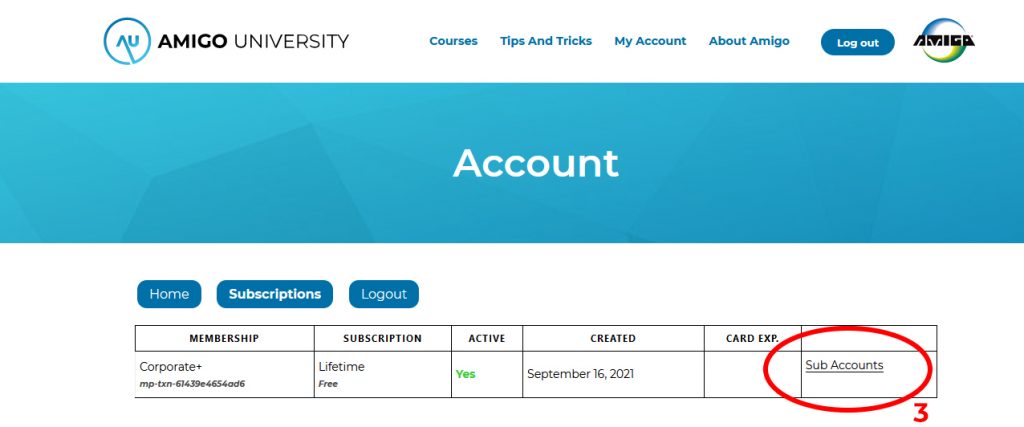The height and width of the screenshot is (427, 1024).
Task: Click the Amigo University circular AU logo
Action: click(x=127, y=41)
